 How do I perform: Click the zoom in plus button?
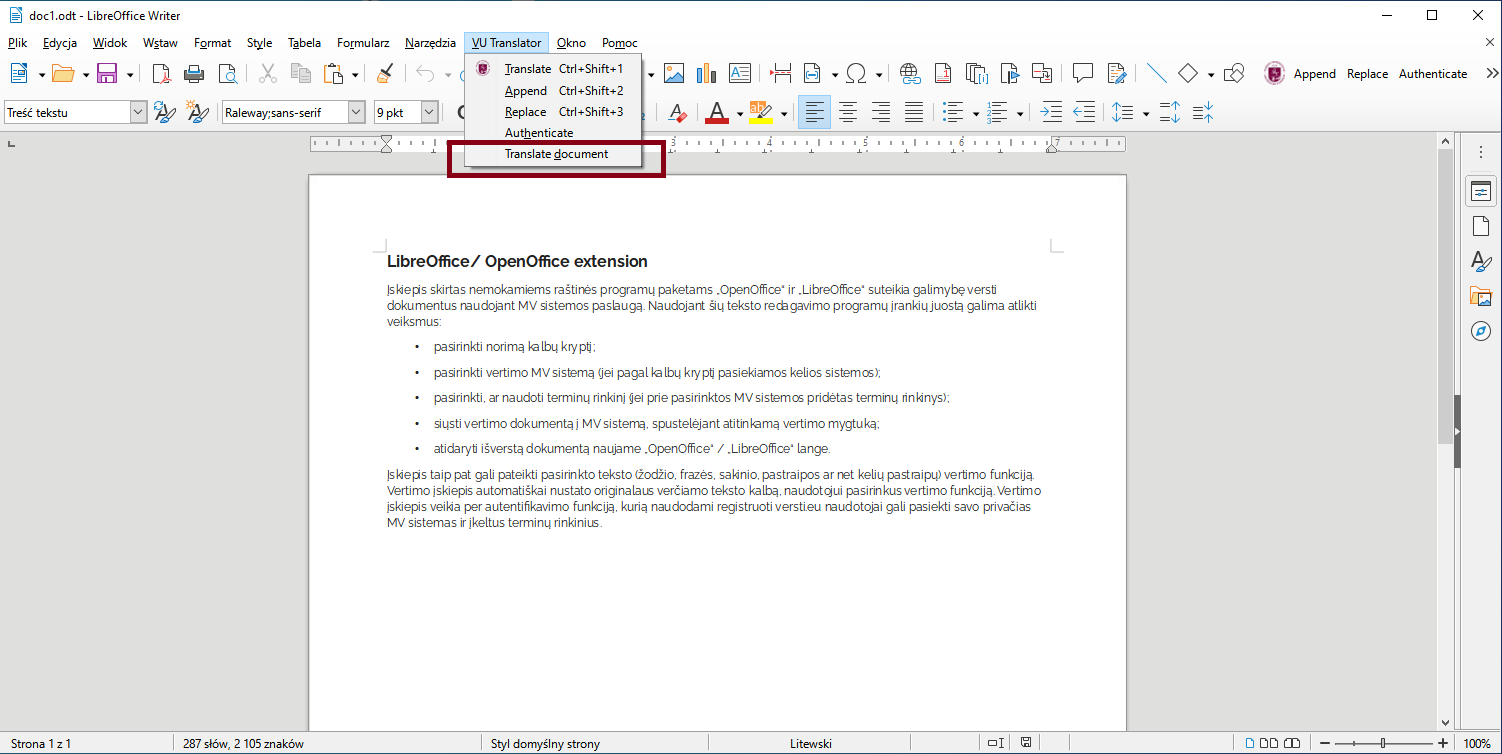point(1443,743)
